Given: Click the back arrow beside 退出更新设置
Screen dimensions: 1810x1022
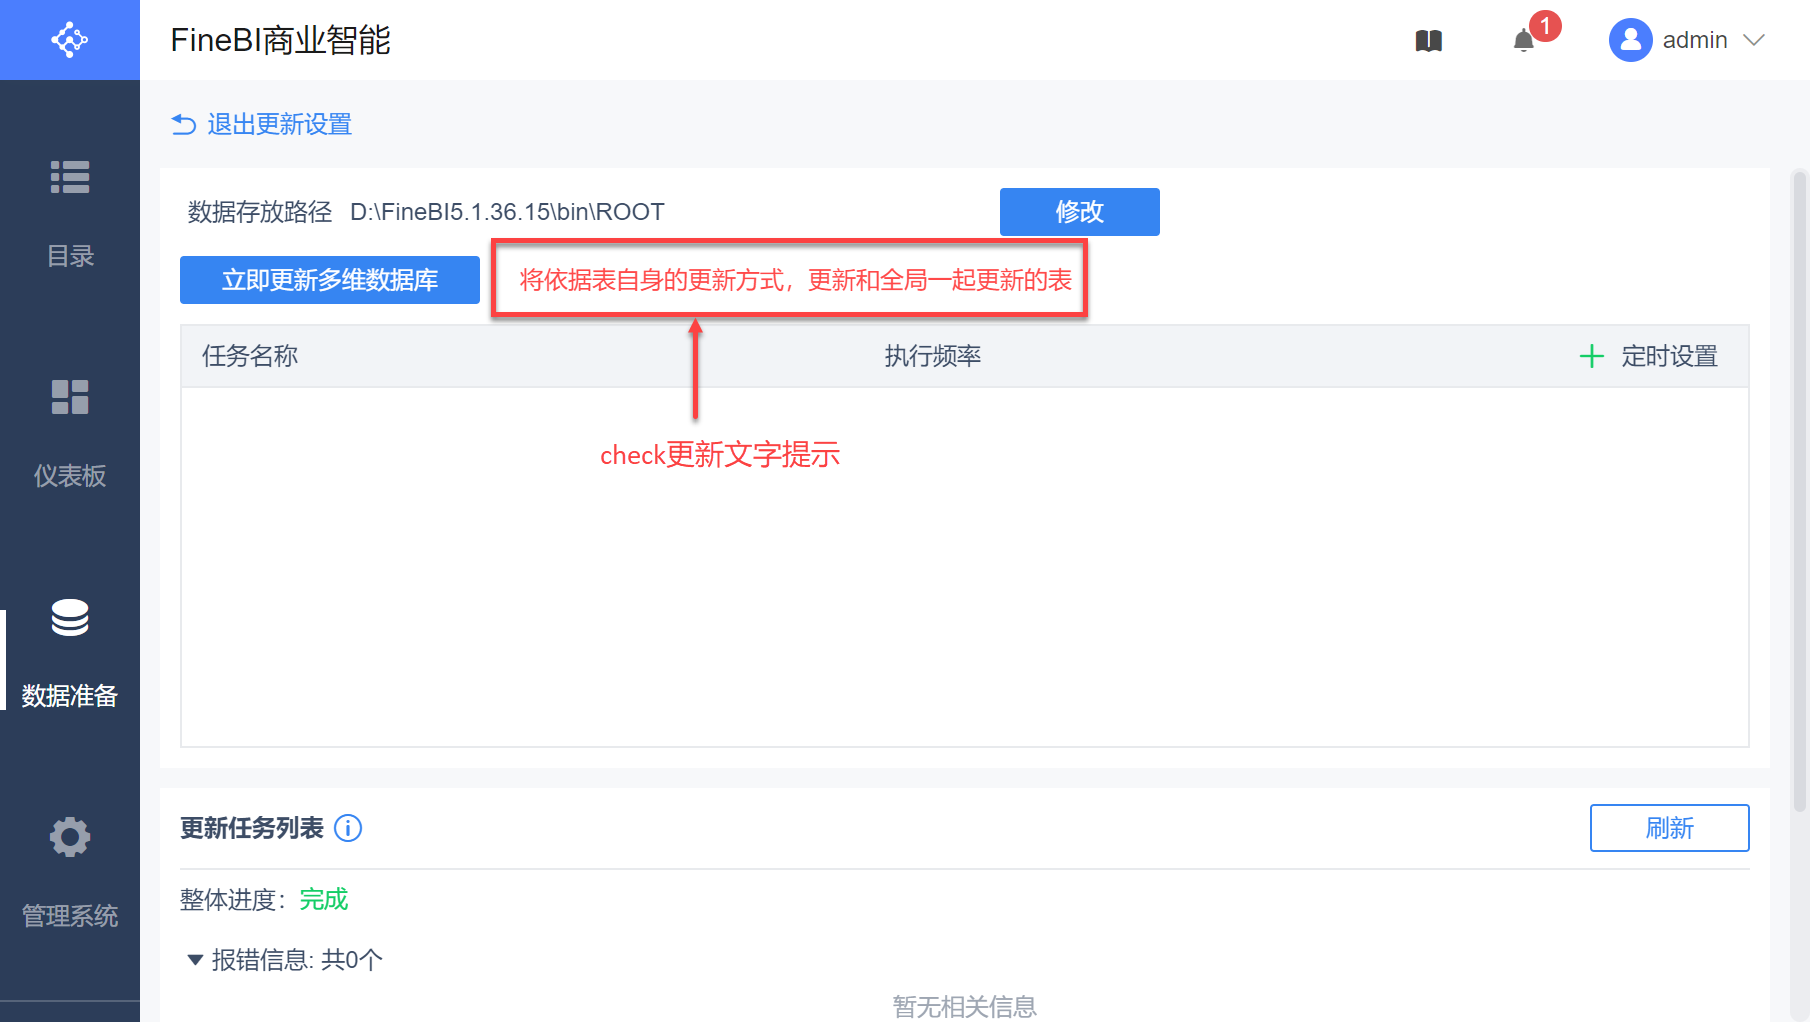Looking at the screenshot, I should pyautogui.click(x=183, y=124).
